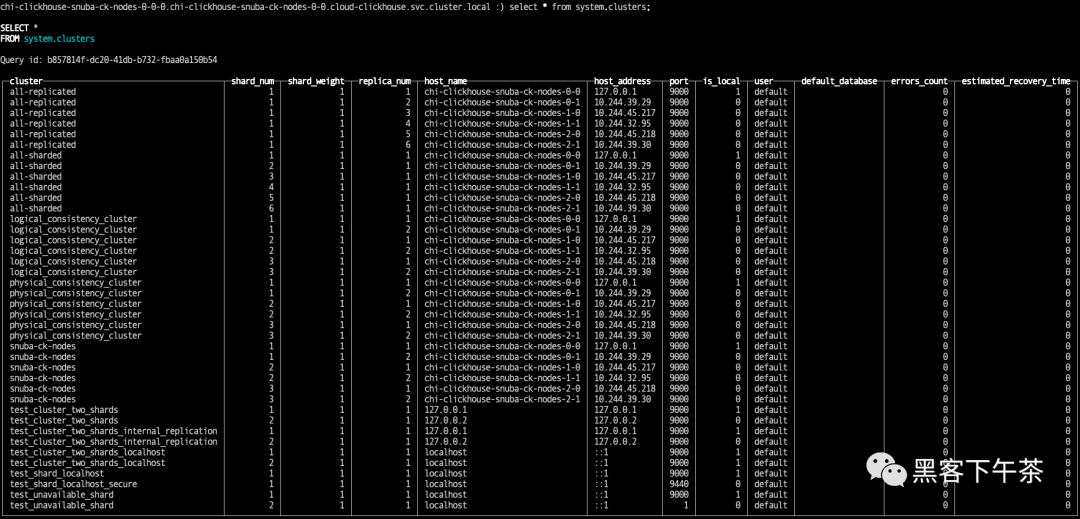The image size is (1080, 519).
Task: Click the 'host_address' column header
Action: (x=622, y=81)
